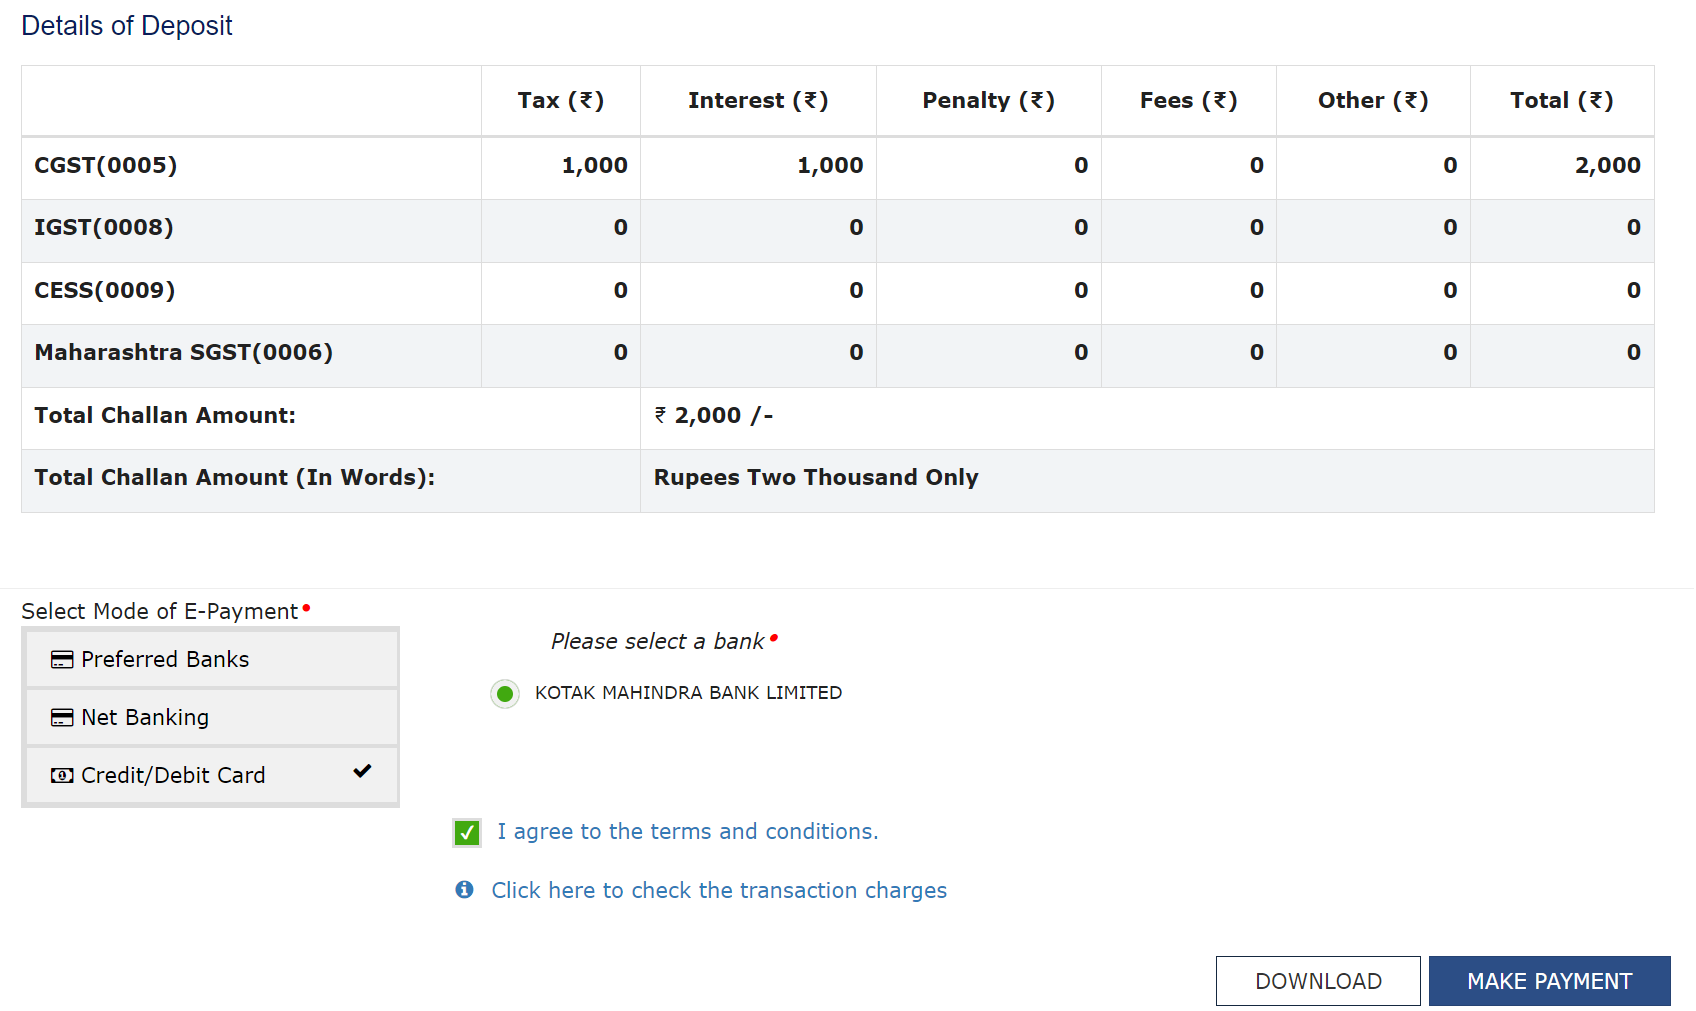Click the cash icon beside Credit/Debit Card
This screenshot has height=1011, width=1696.
click(x=62, y=776)
